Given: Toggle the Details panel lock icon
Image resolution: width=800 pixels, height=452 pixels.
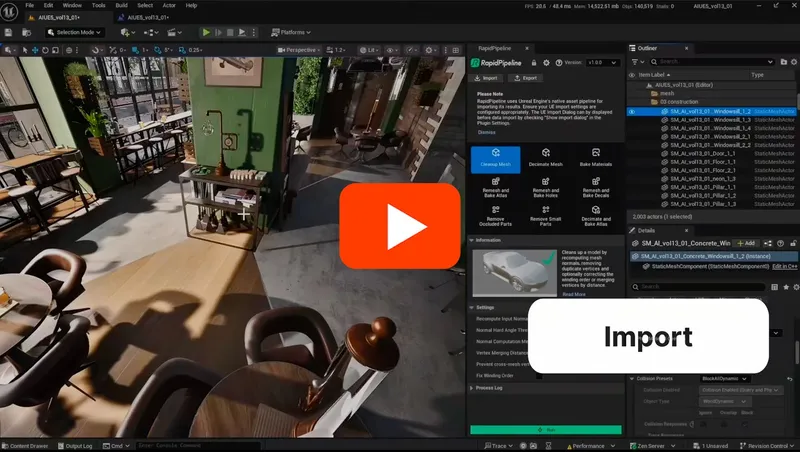Looking at the screenshot, I should 793,243.
